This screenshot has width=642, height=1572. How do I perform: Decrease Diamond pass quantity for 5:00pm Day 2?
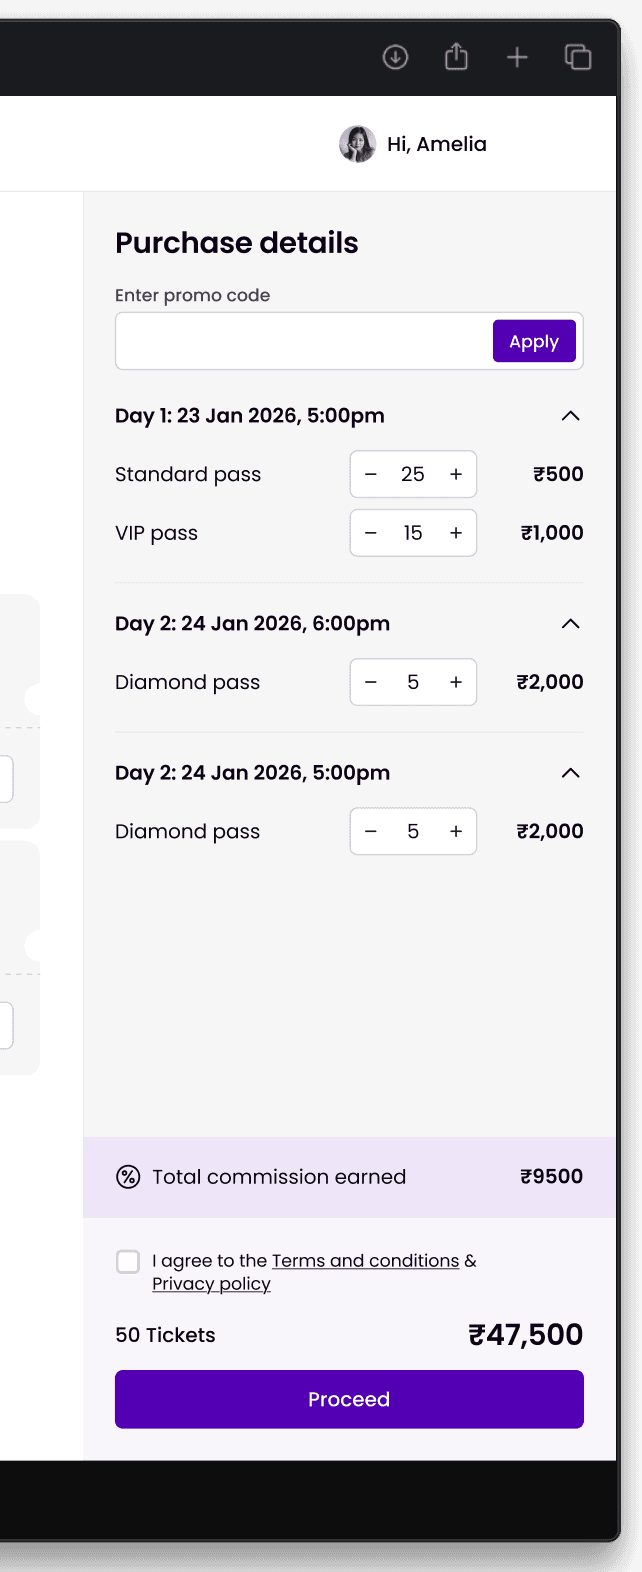[371, 831]
